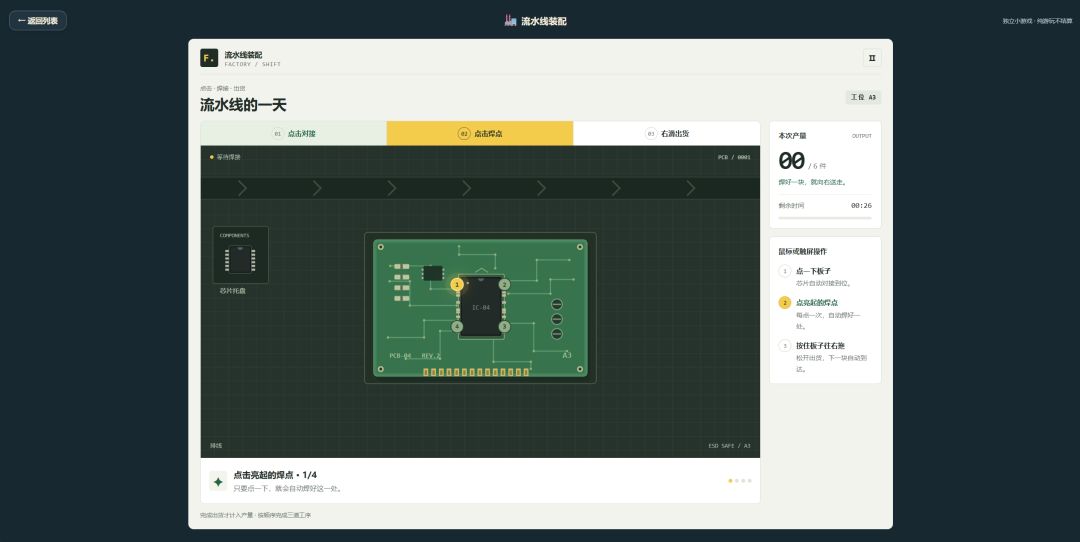
Task: Click the 流水线的一天 page heading
Action: coord(243,105)
